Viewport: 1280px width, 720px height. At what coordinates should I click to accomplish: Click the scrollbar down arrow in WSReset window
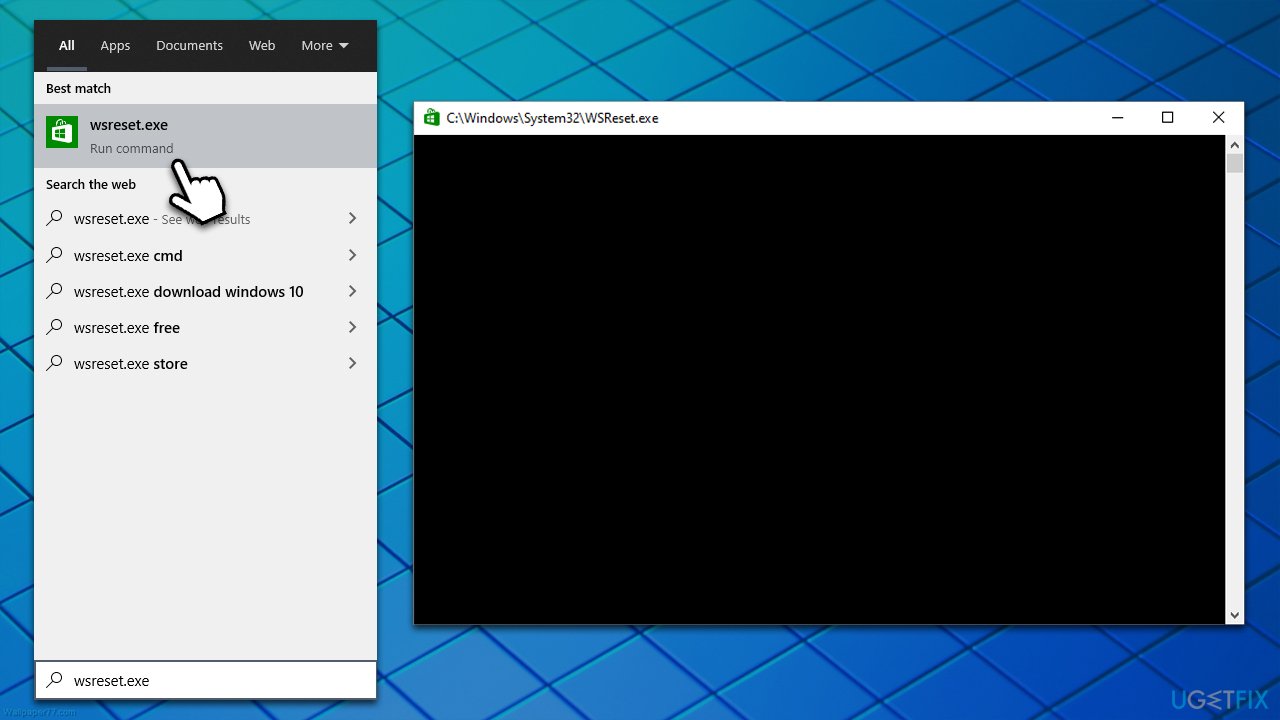(1233, 614)
